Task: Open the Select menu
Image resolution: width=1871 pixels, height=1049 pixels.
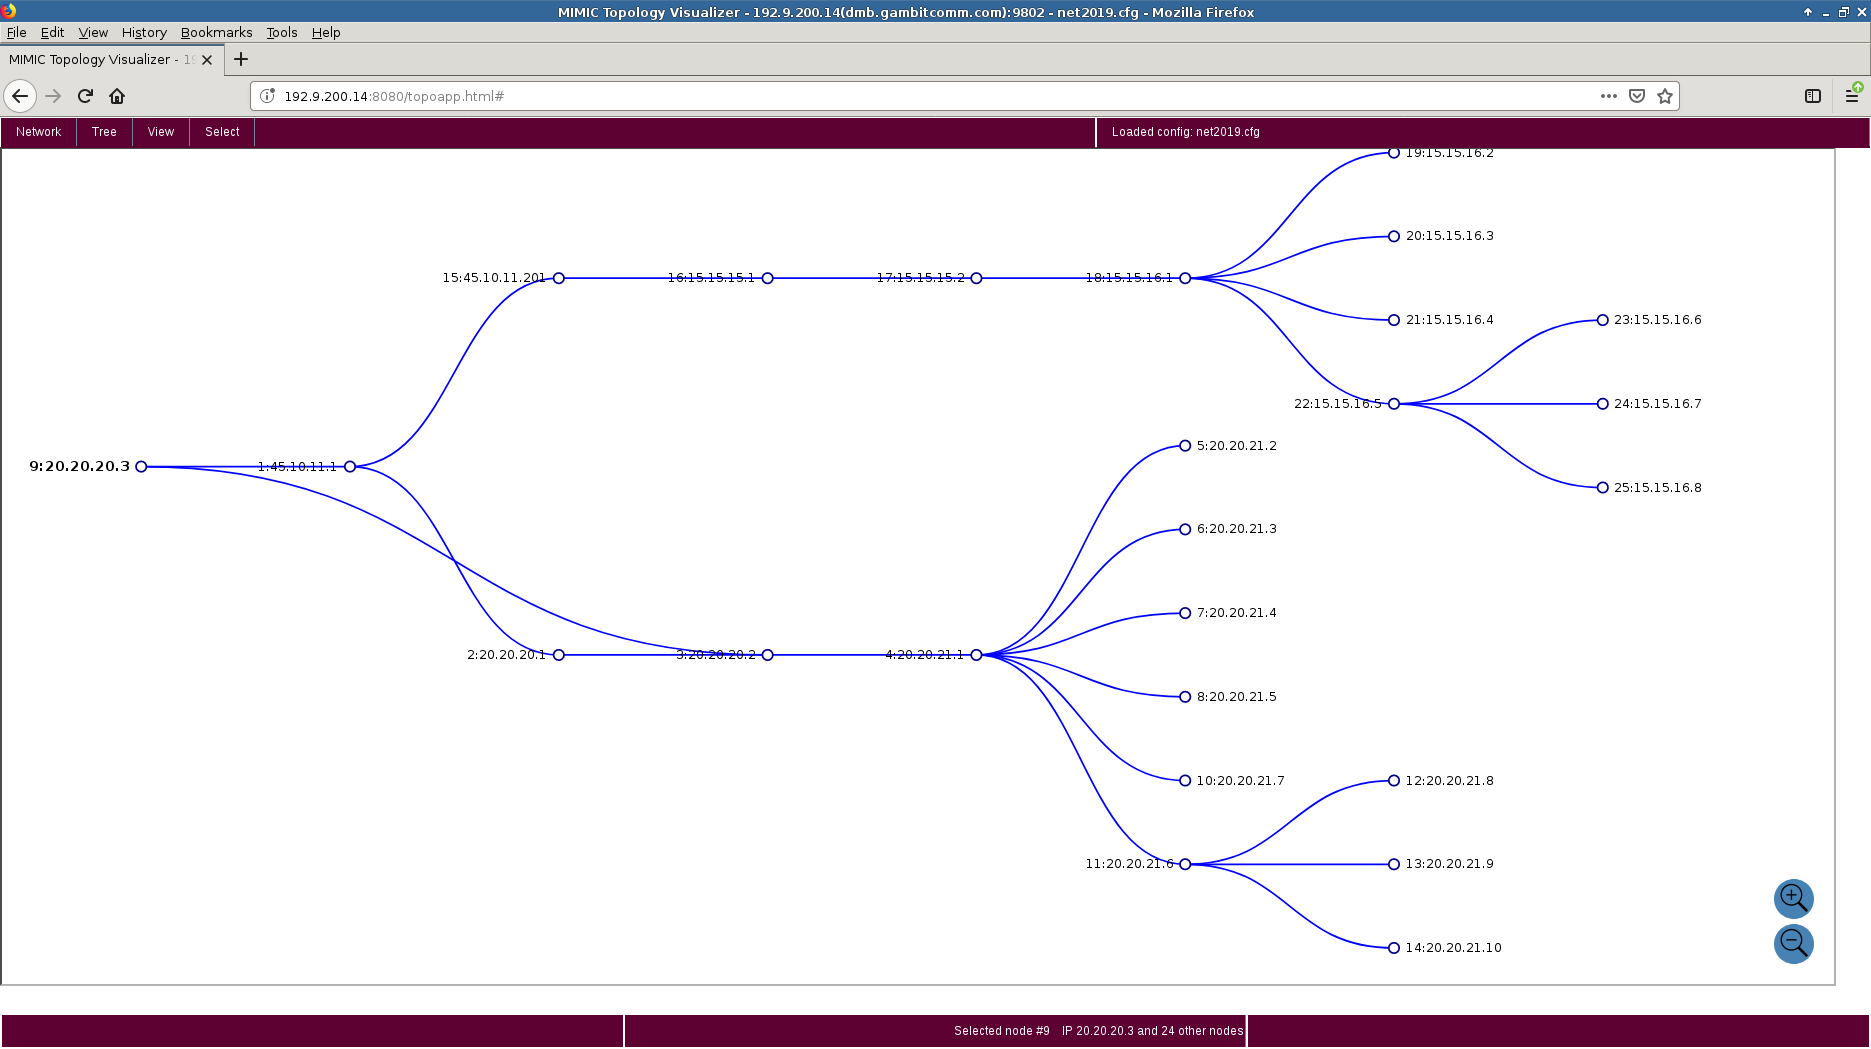Action: 222,132
